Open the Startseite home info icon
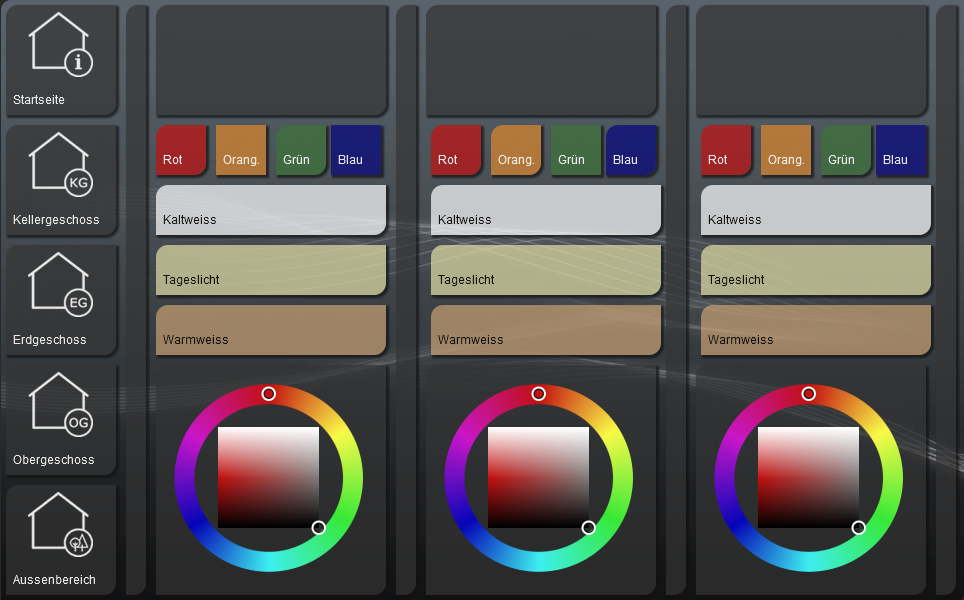Image resolution: width=964 pixels, height=600 pixels. (60, 47)
